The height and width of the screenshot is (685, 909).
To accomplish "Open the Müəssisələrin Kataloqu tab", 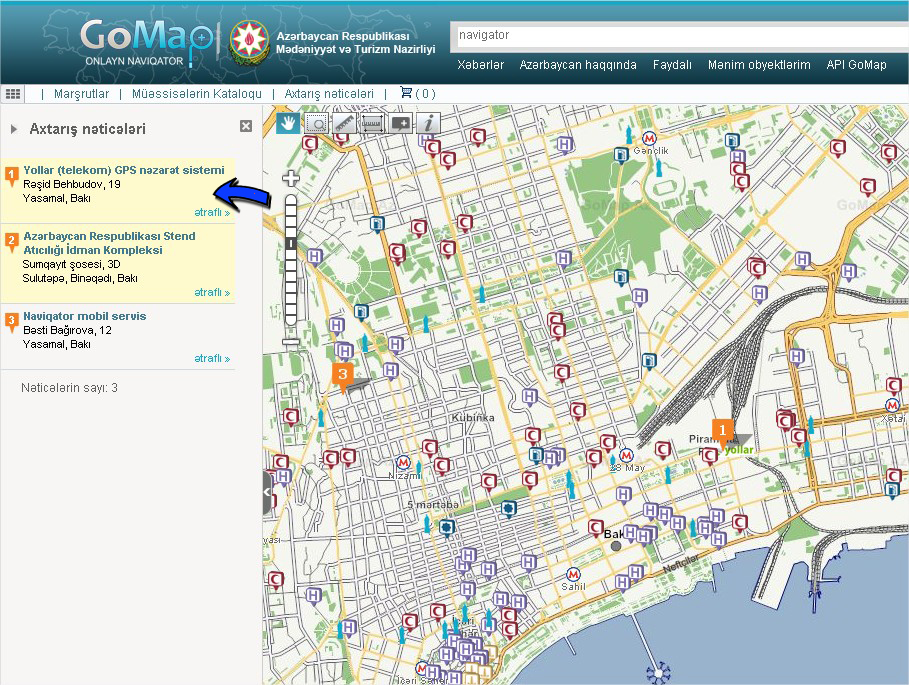I will pyautogui.click(x=196, y=93).
